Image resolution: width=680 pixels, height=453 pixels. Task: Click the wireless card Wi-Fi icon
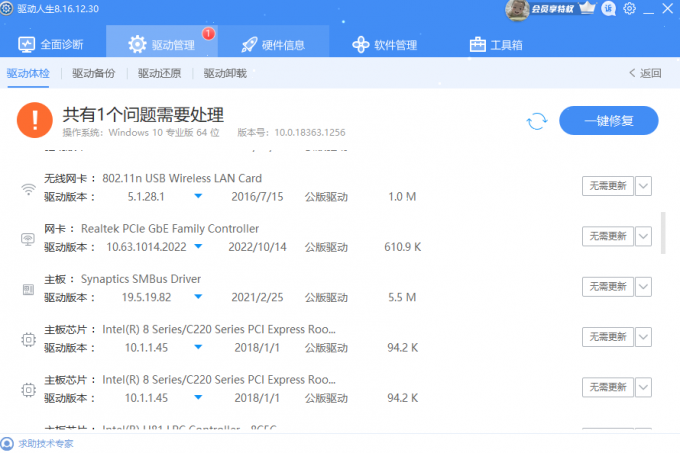pyautogui.click(x=29, y=189)
